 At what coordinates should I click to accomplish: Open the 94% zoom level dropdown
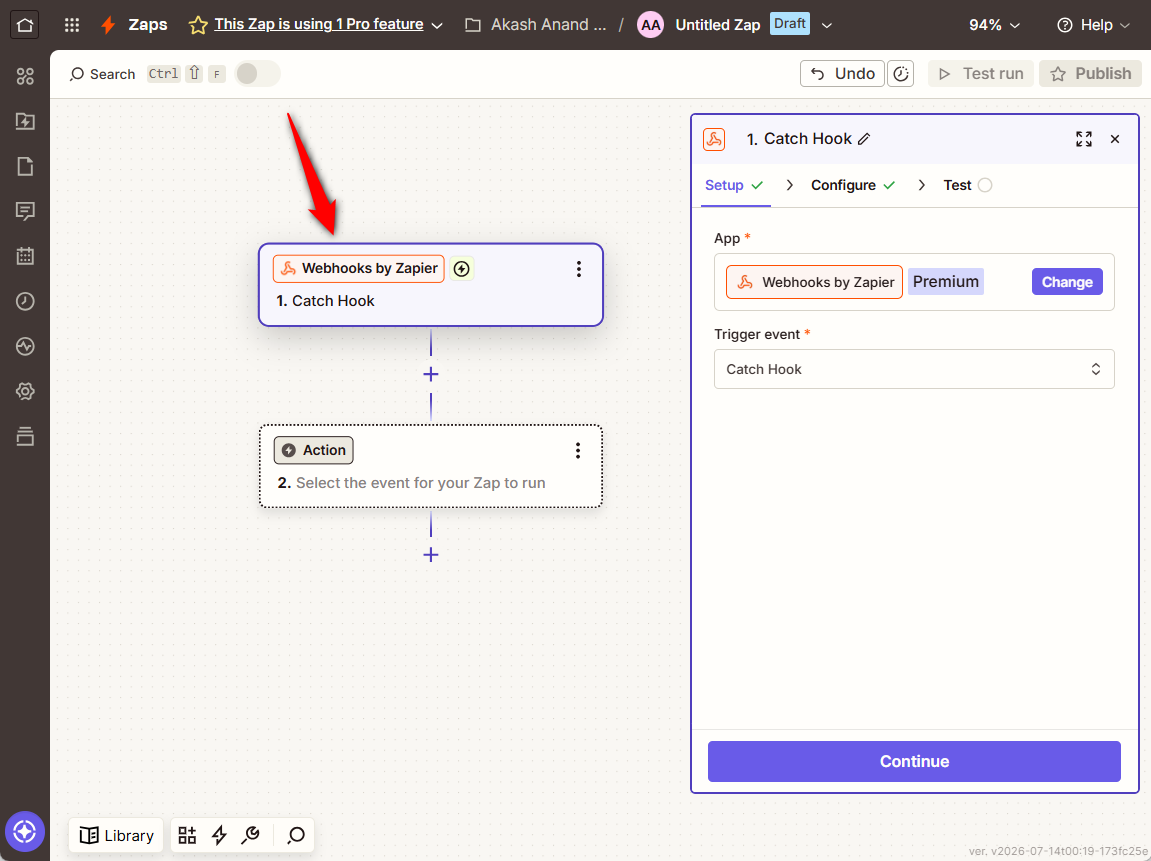coord(995,25)
